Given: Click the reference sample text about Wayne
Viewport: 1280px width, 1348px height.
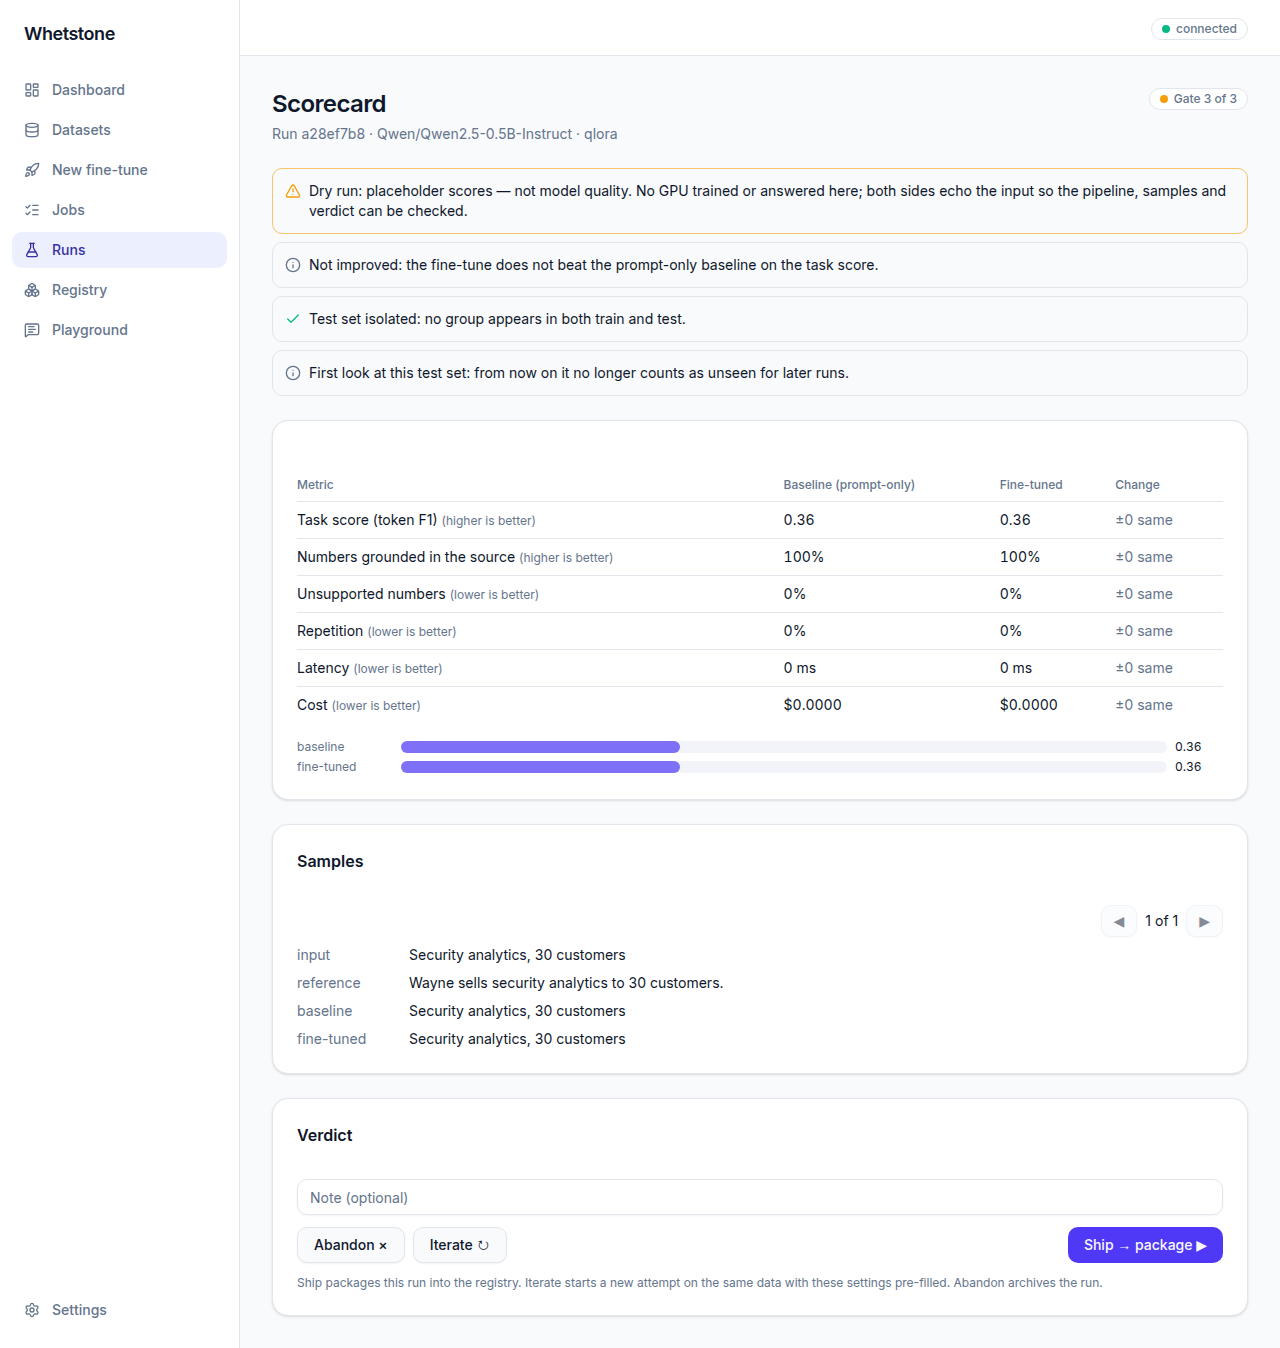Looking at the screenshot, I should (566, 983).
